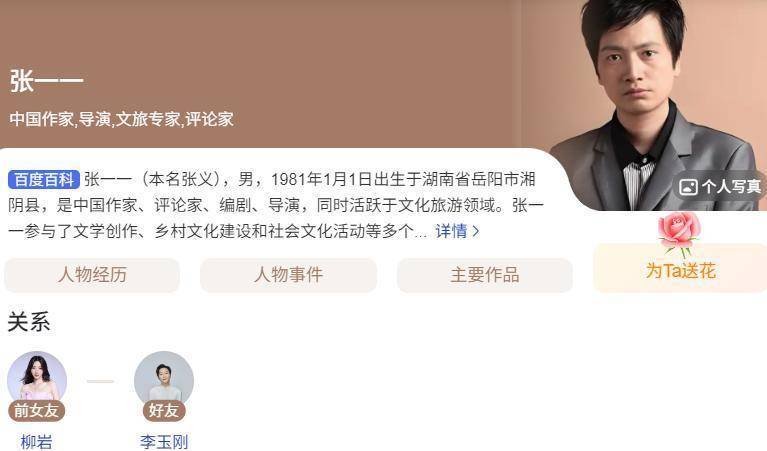Click the 百度百科 badge
Image resolution: width=767 pixels, height=451 pixels.
coord(44,180)
